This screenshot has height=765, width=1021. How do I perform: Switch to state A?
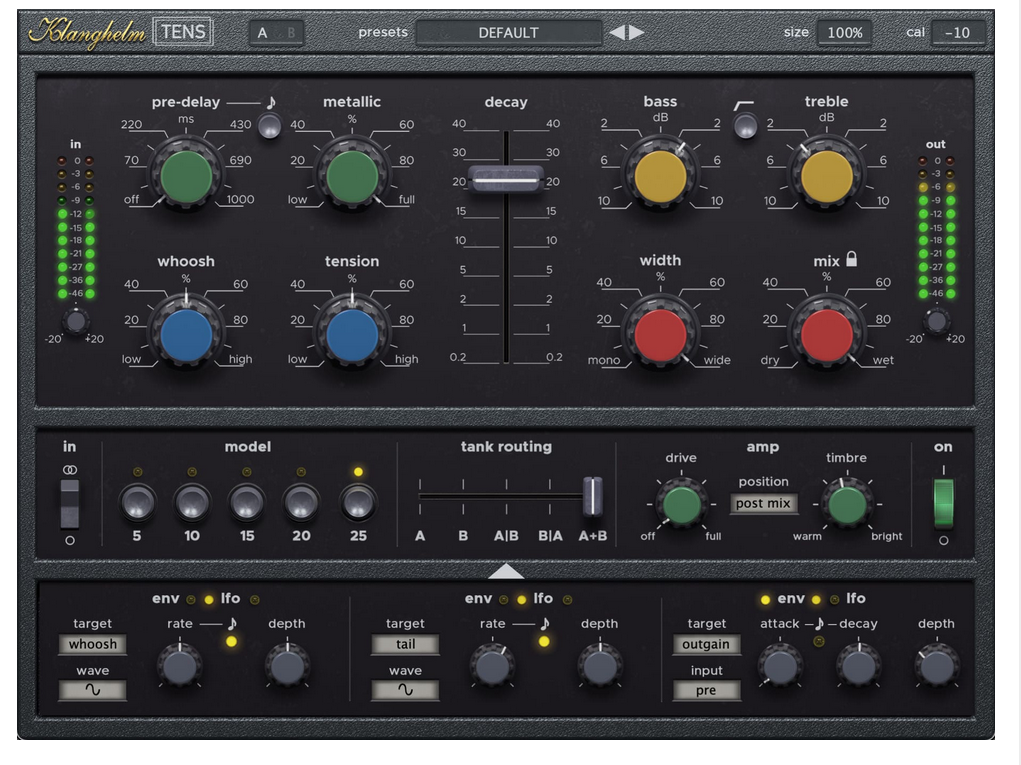[x=262, y=33]
